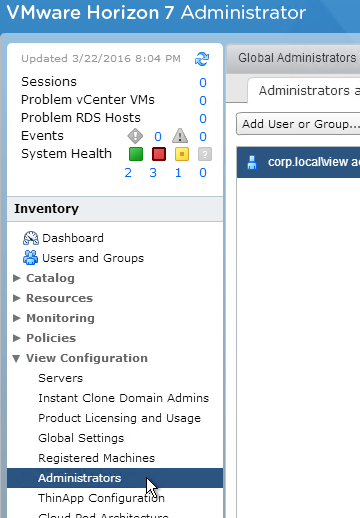Image resolution: width=360 pixels, height=518 pixels.
Task: Click the triangle warning Events icon
Action: (180, 136)
